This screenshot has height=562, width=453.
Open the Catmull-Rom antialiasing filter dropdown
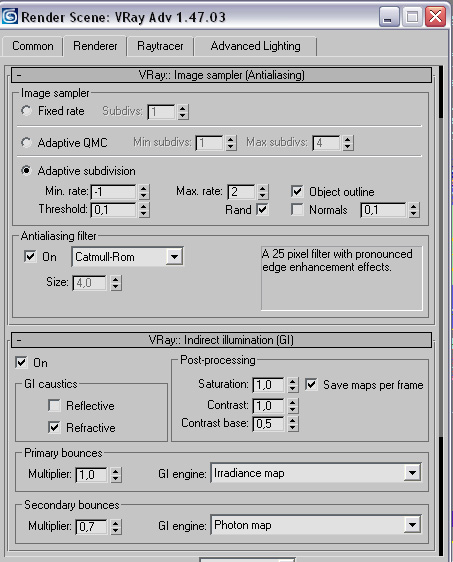174,257
